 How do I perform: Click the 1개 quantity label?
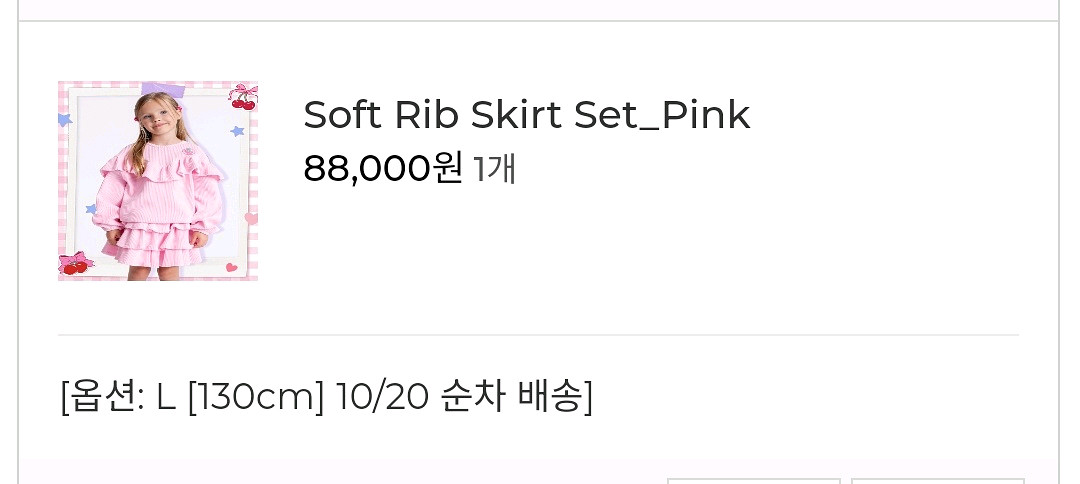click(495, 169)
